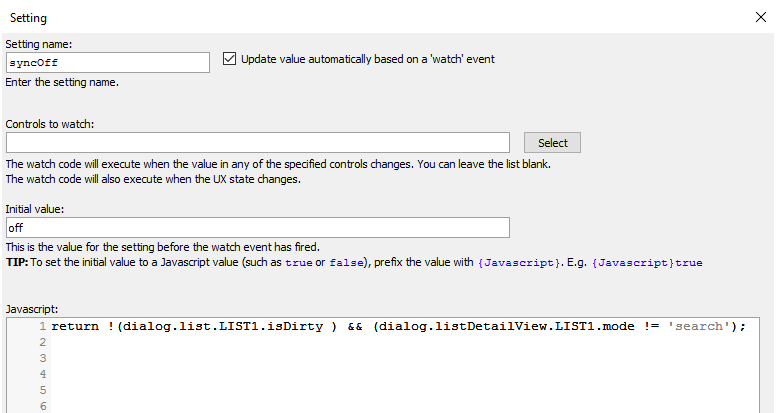Select line number 3 in editor gutter
The image size is (779, 413).
coord(43,358)
